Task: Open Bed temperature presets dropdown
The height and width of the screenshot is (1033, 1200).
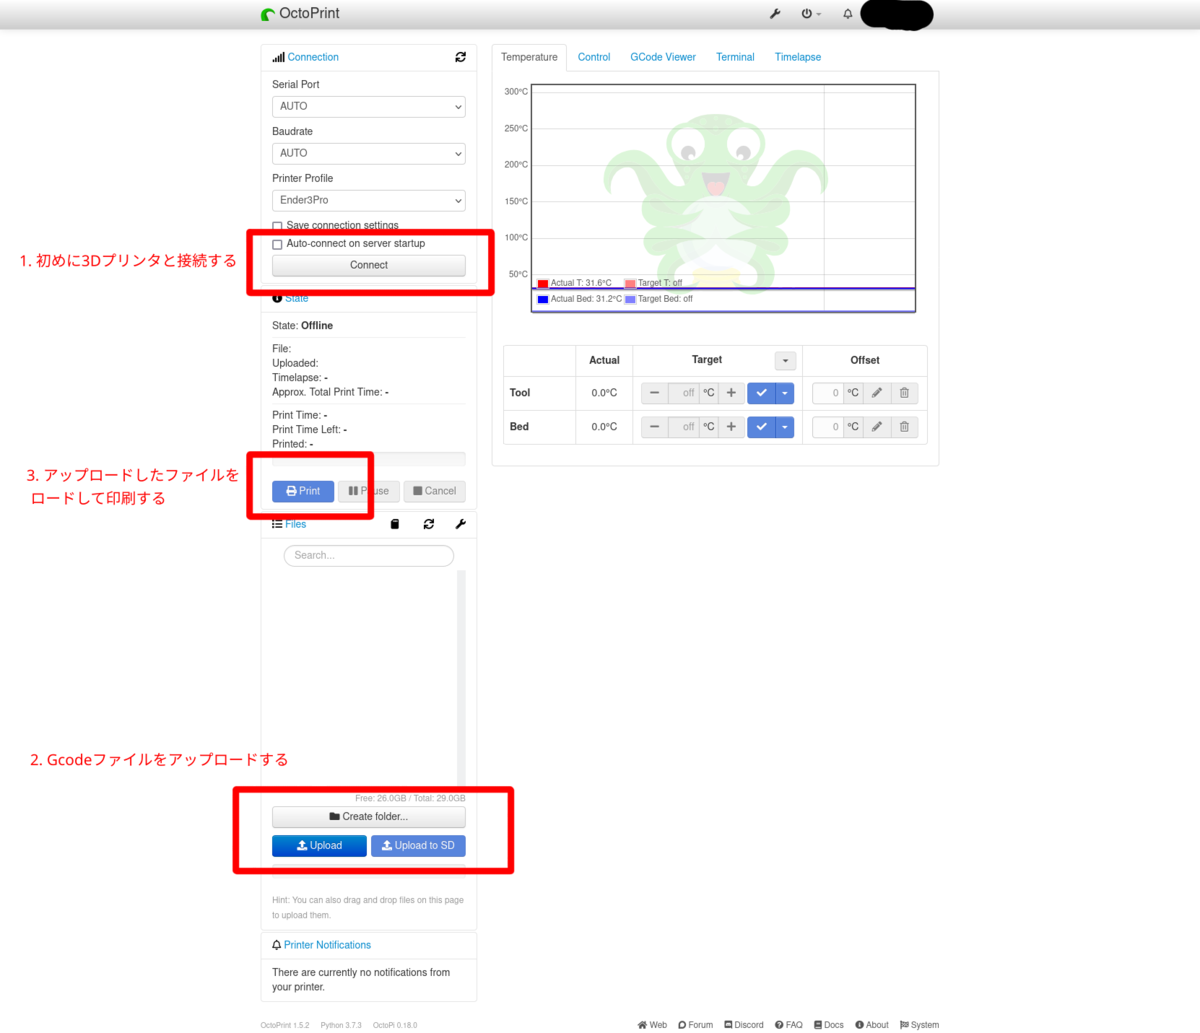Action: click(785, 427)
